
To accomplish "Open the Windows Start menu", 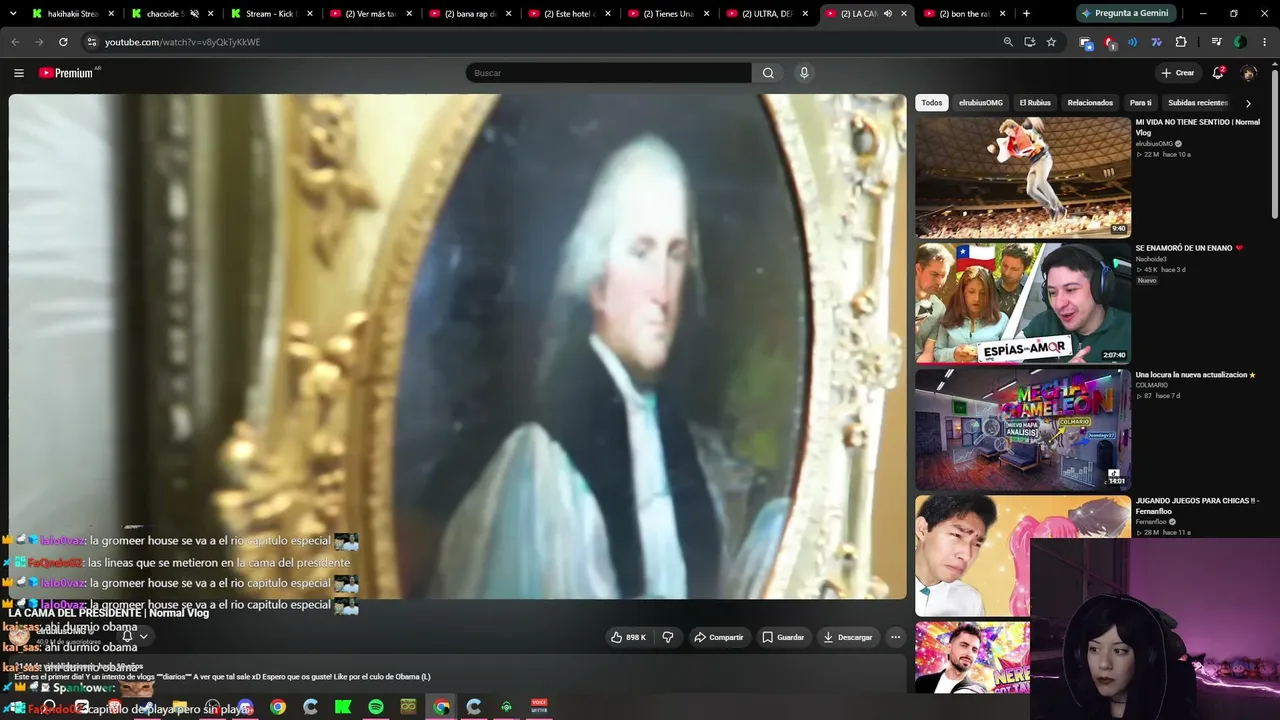I will (17, 707).
